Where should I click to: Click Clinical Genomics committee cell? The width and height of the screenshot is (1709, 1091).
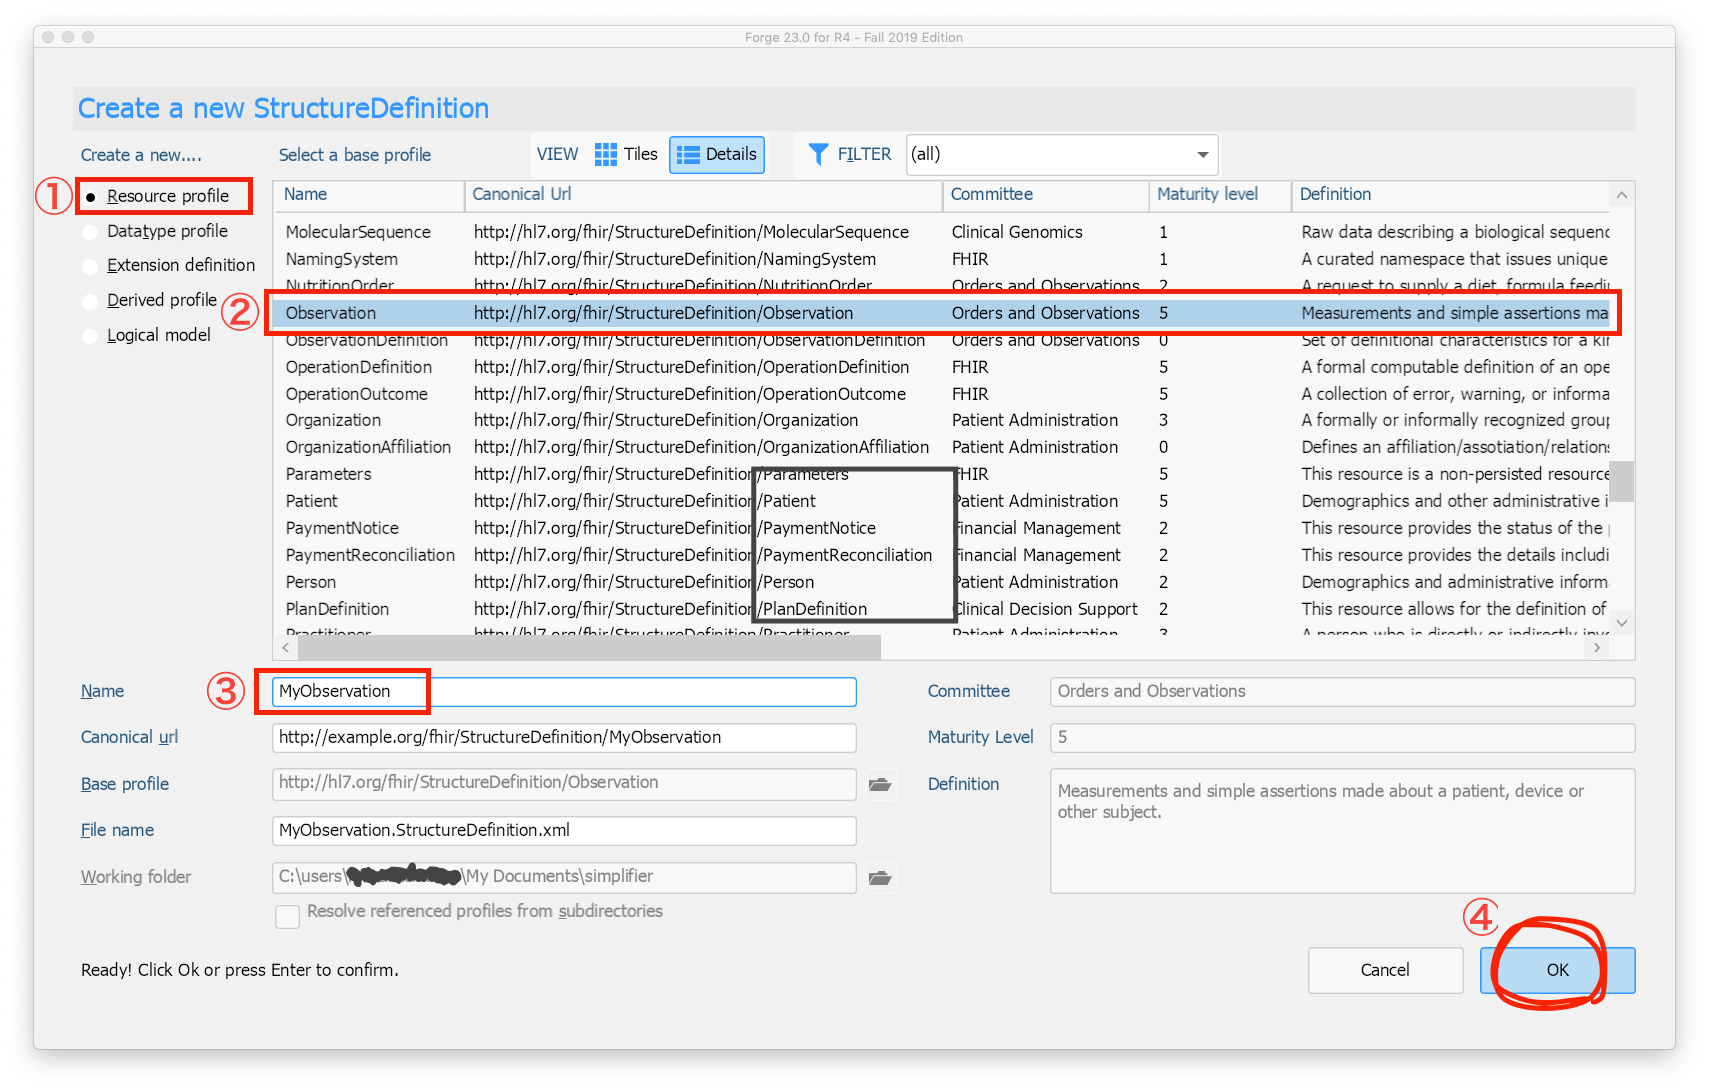click(x=1017, y=232)
